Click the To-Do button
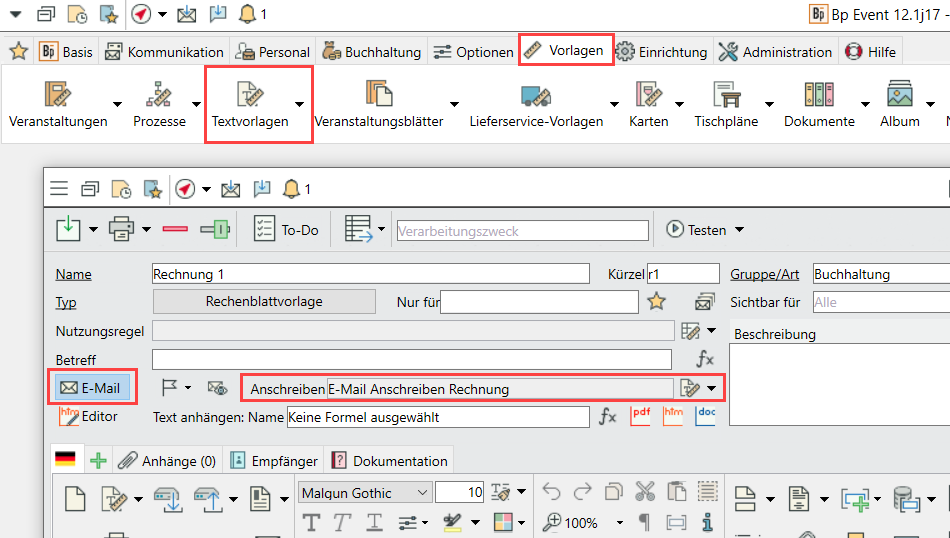 point(286,229)
